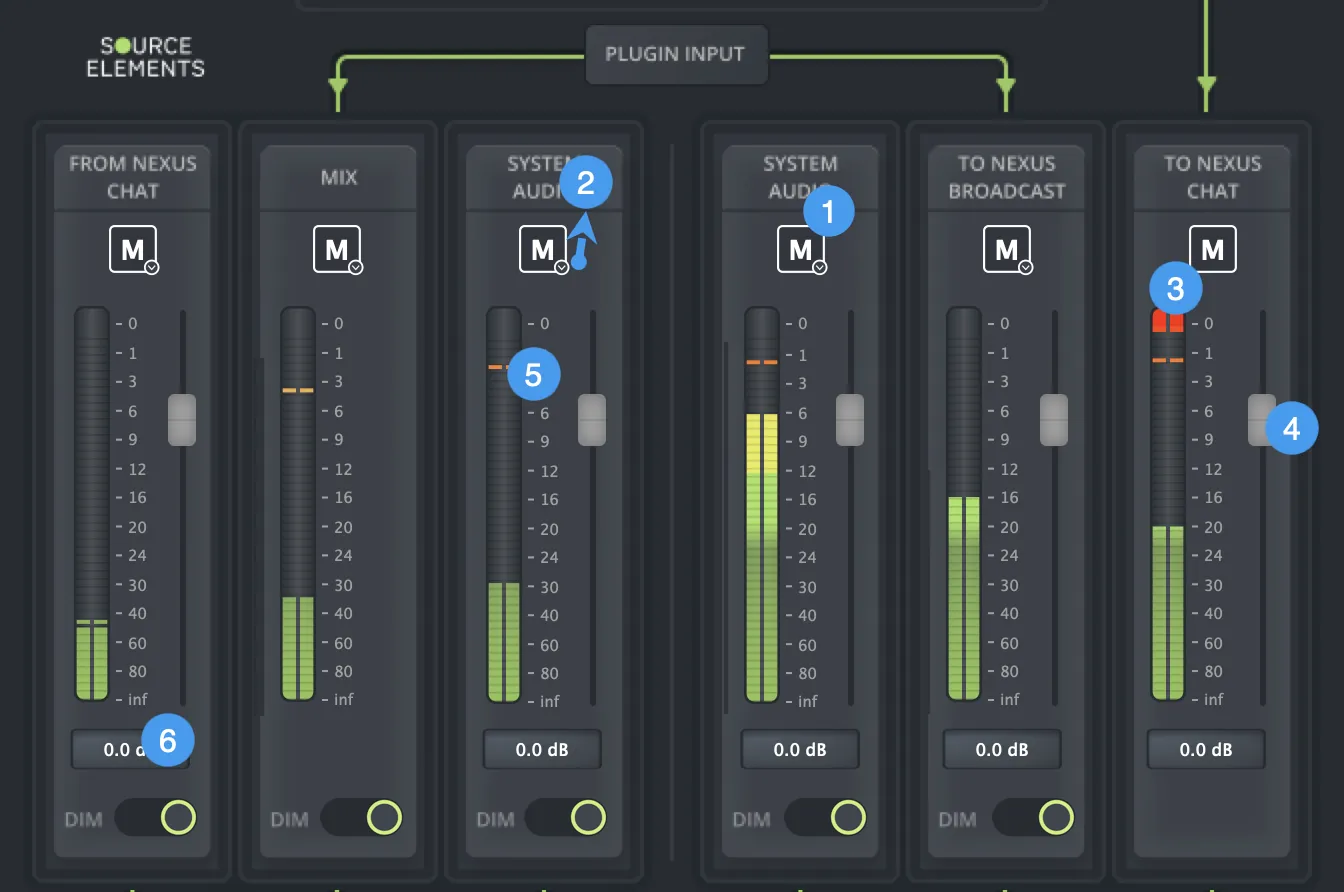Click the From Nexus Chat dB value field

point(130,749)
